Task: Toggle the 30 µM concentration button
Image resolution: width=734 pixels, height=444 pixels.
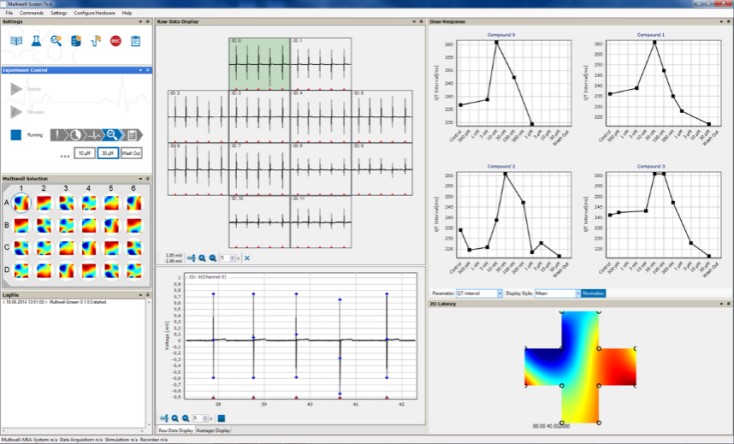Action: coord(108,153)
